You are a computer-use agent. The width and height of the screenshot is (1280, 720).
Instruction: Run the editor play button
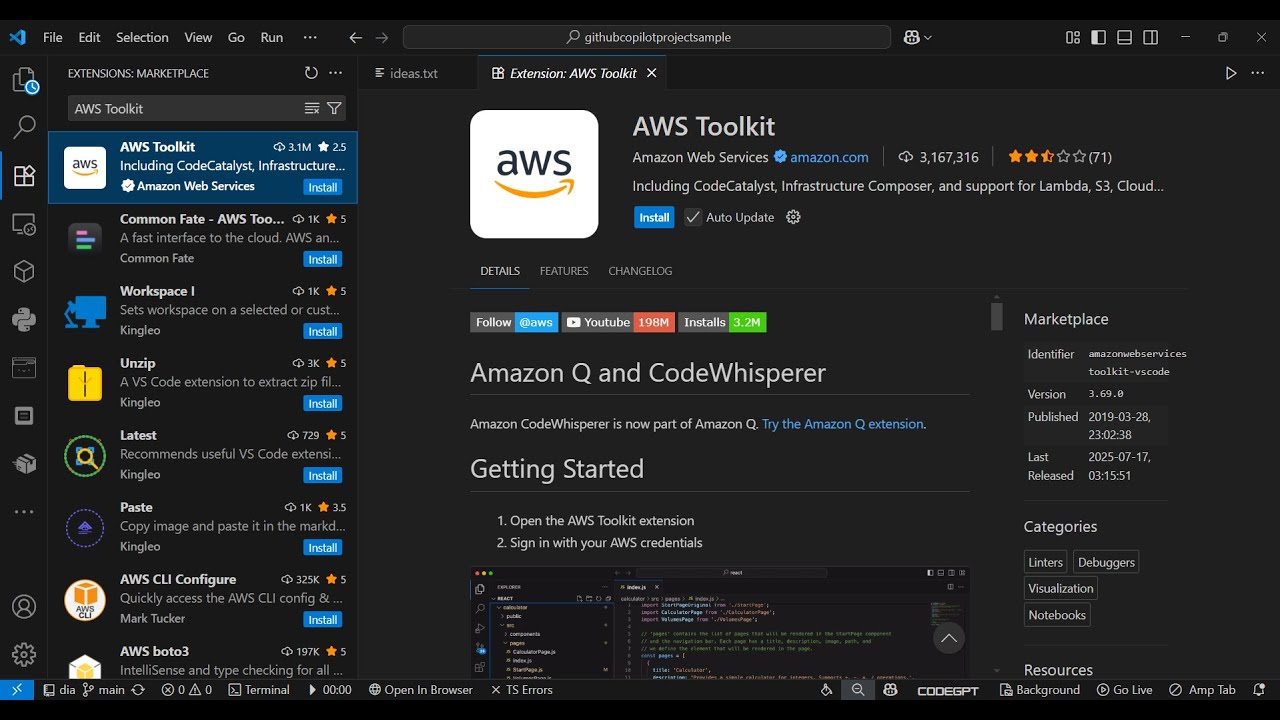[x=1231, y=73]
